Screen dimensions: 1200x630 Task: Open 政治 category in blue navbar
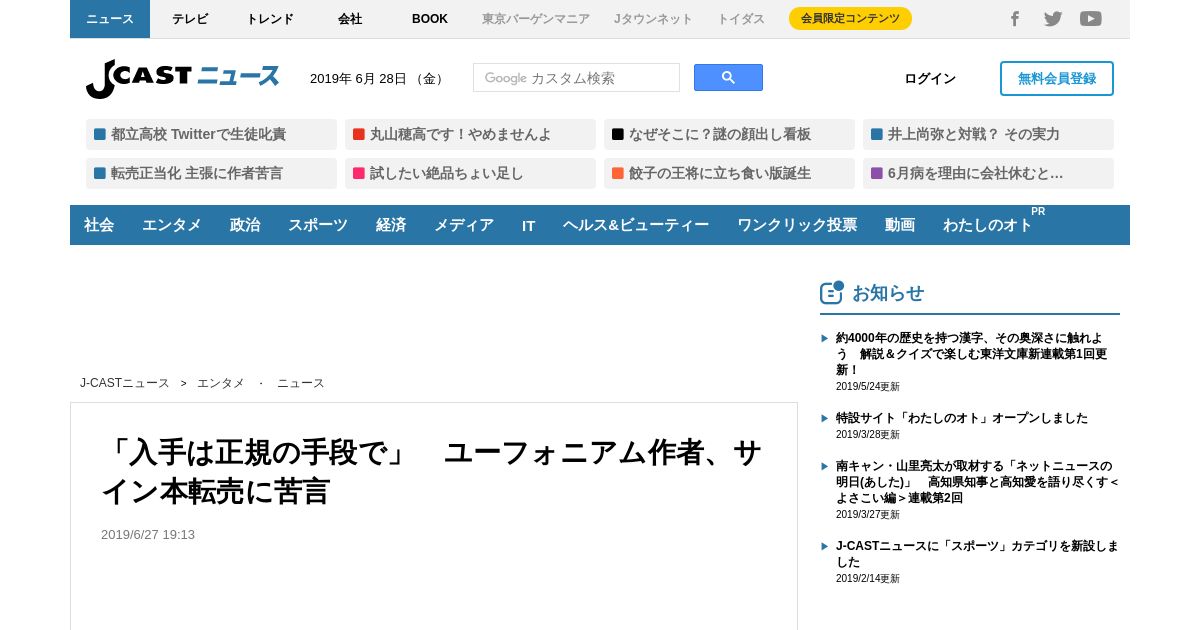245,225
